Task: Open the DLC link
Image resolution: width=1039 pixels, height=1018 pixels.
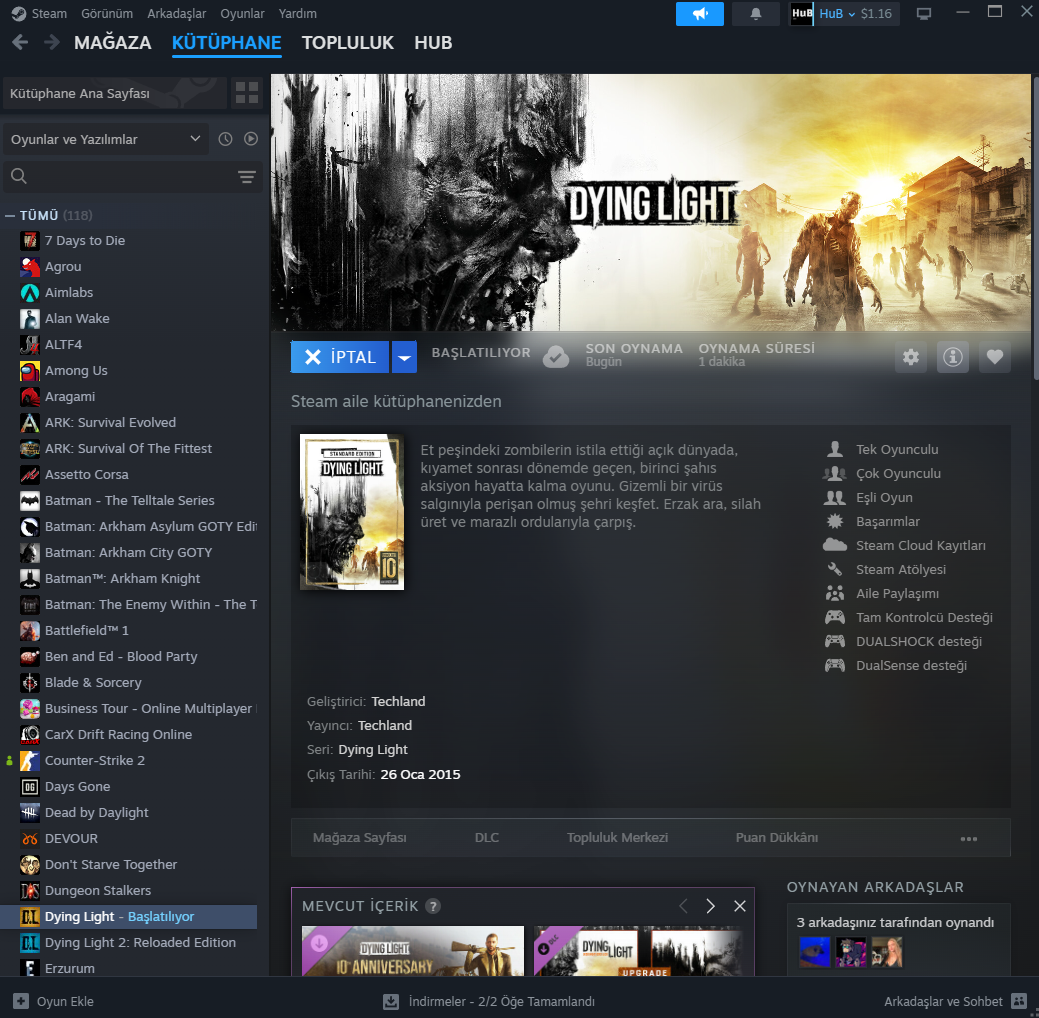Action: pyautogui.click(x=487, y=838)
